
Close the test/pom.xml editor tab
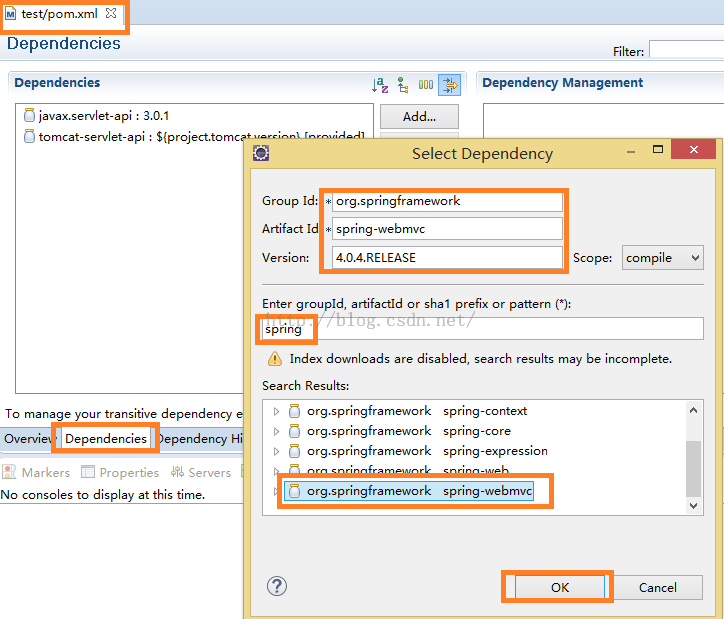(x=111, y=13)
